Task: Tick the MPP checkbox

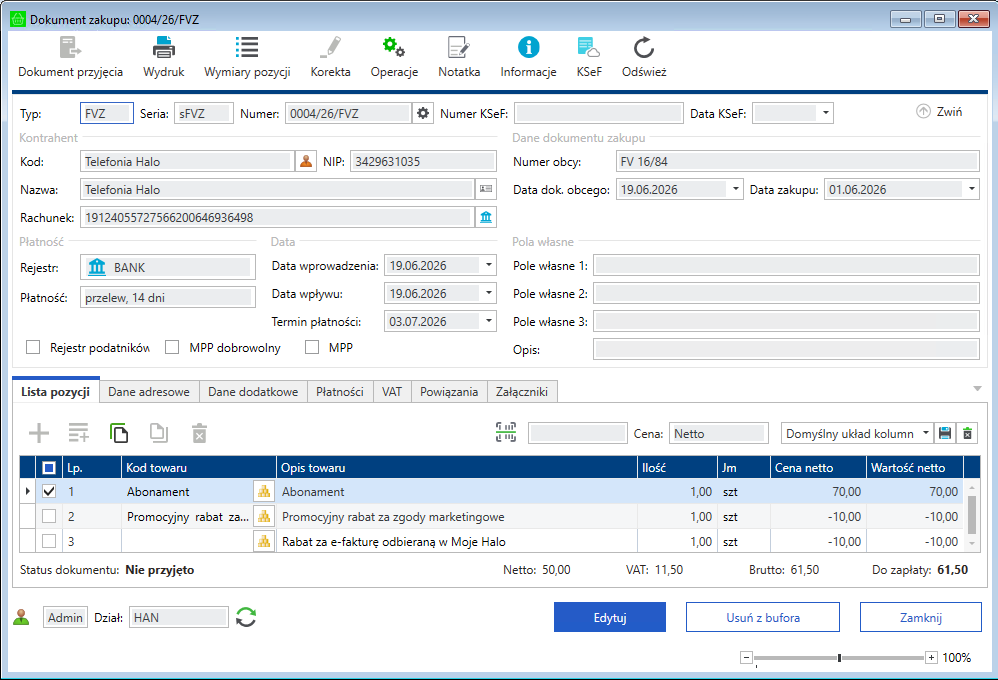Action: click(312, 347)
